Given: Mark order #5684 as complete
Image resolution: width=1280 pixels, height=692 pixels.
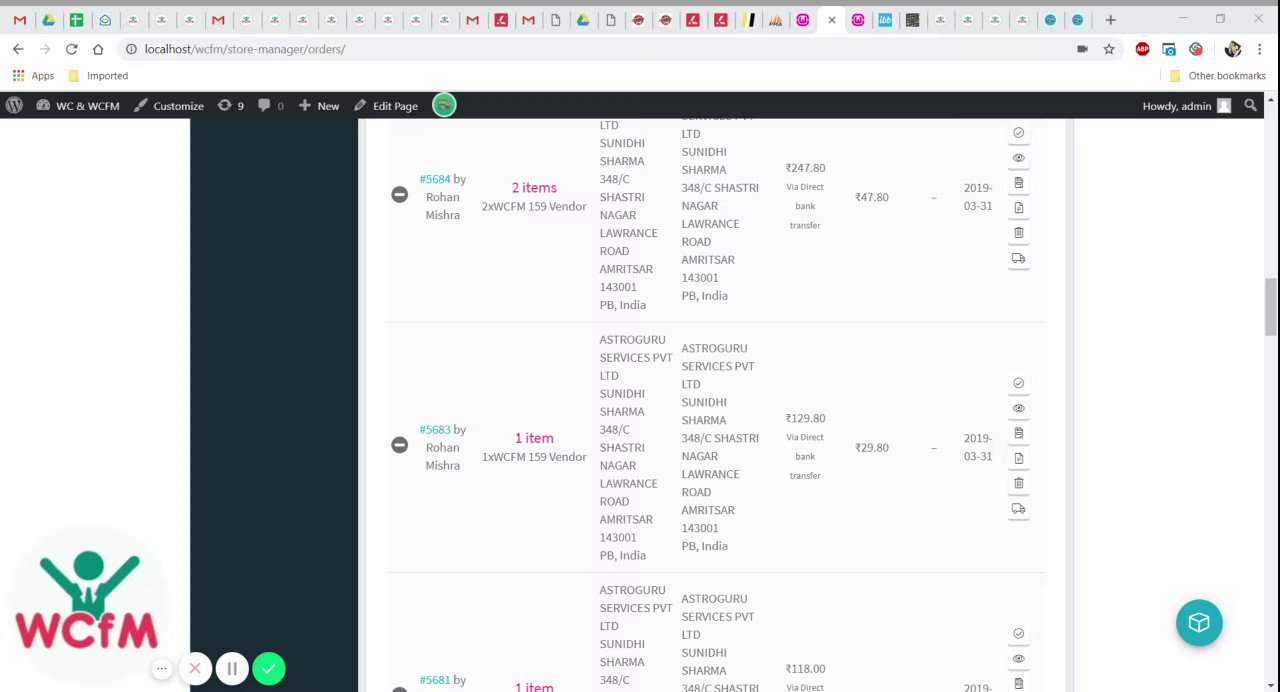Looking at the screenshot, I should (1018, 133).
